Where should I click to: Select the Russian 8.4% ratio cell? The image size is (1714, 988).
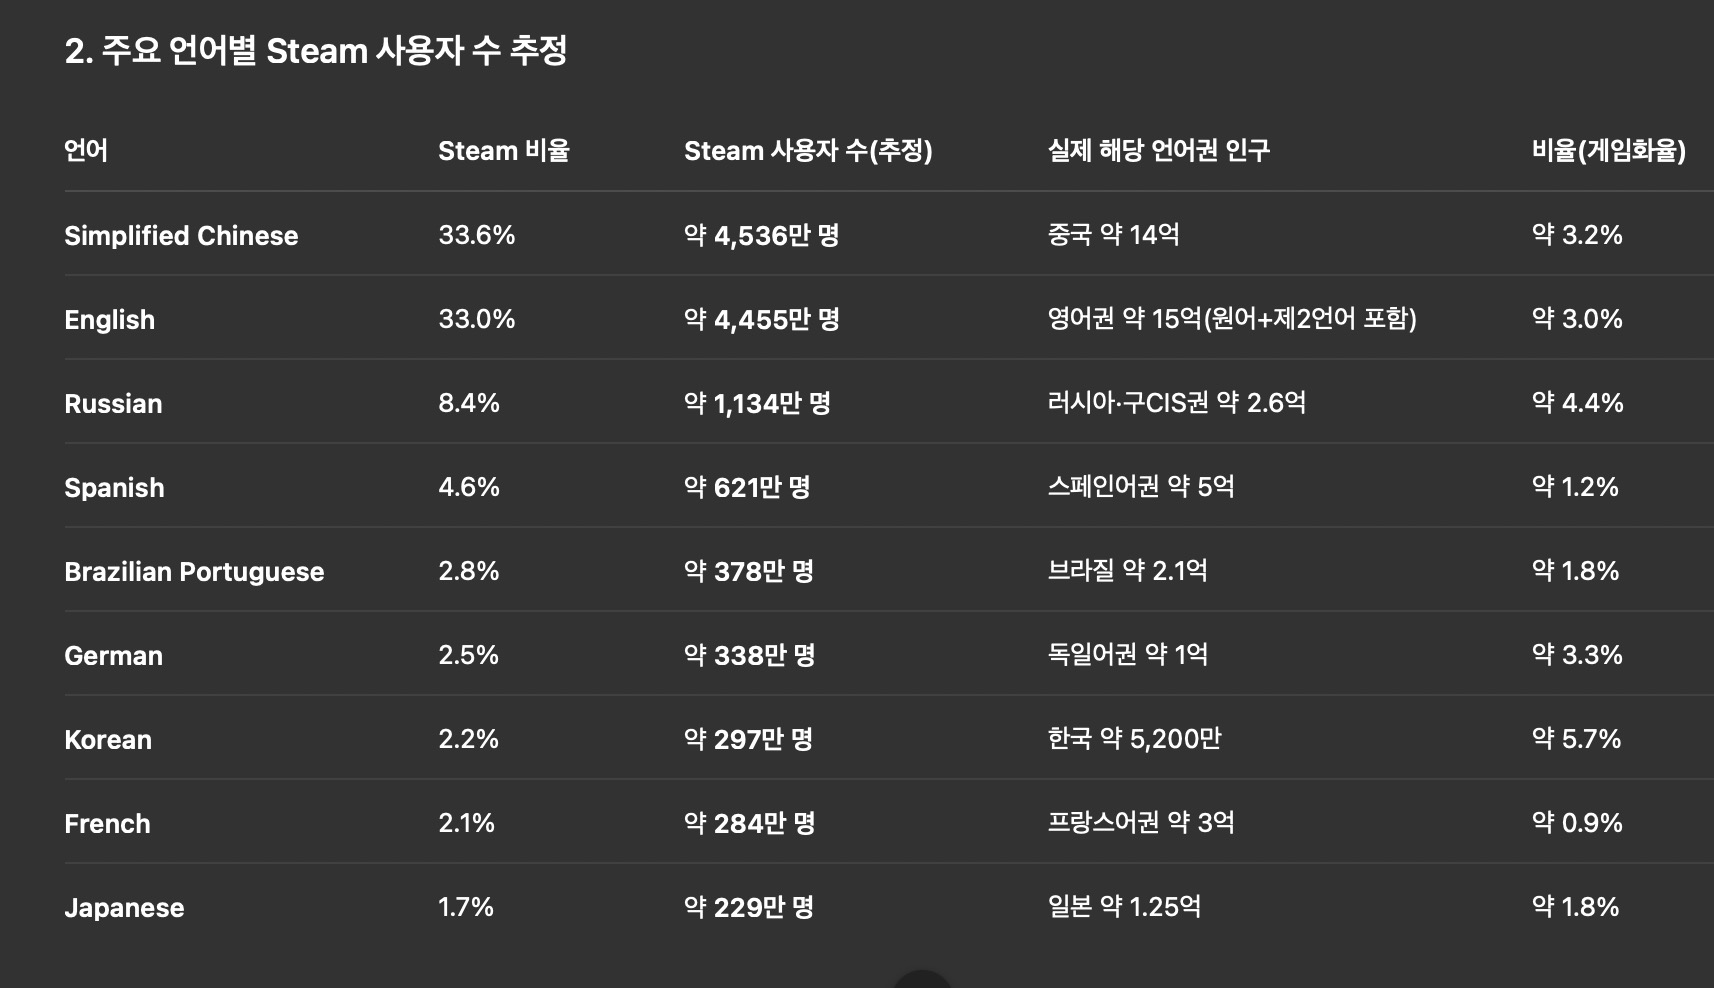(468, 403)
